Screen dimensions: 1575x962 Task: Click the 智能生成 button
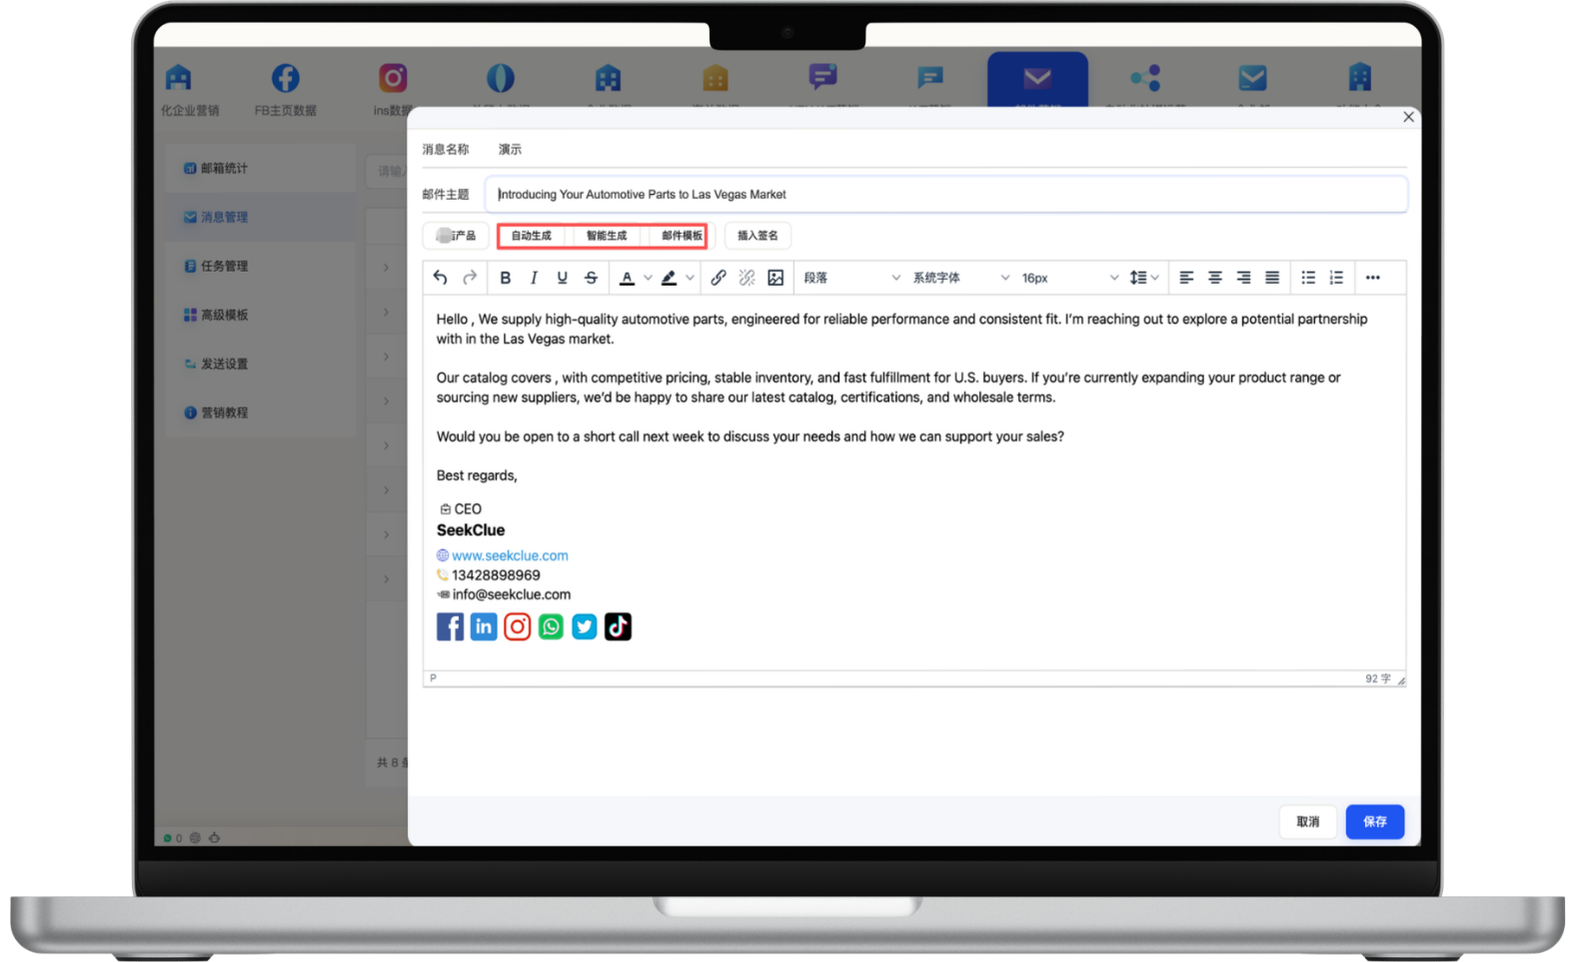(606, 236)
